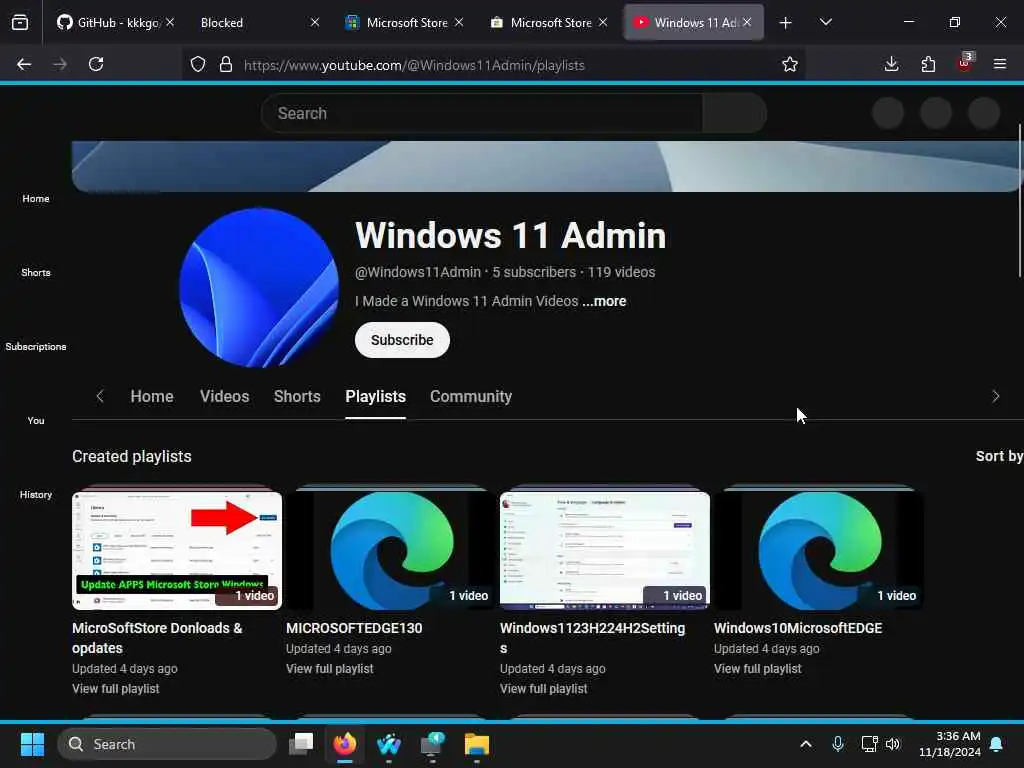Subscribe to Windows 11 Admin channel
Screen dimensions: 1024x768
pos(402,340)
